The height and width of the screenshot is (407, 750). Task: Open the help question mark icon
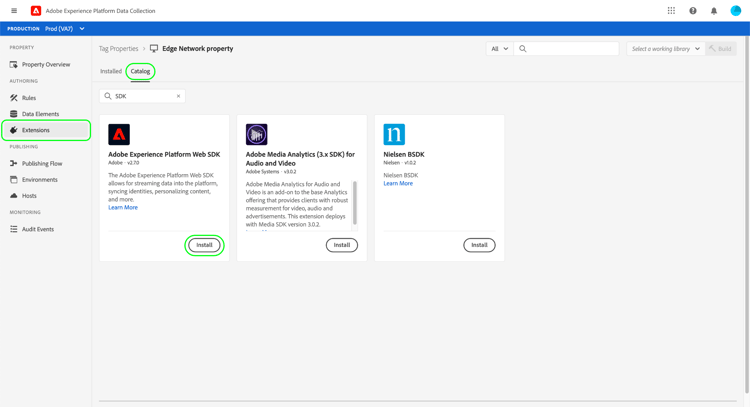(x=693, y=11)
